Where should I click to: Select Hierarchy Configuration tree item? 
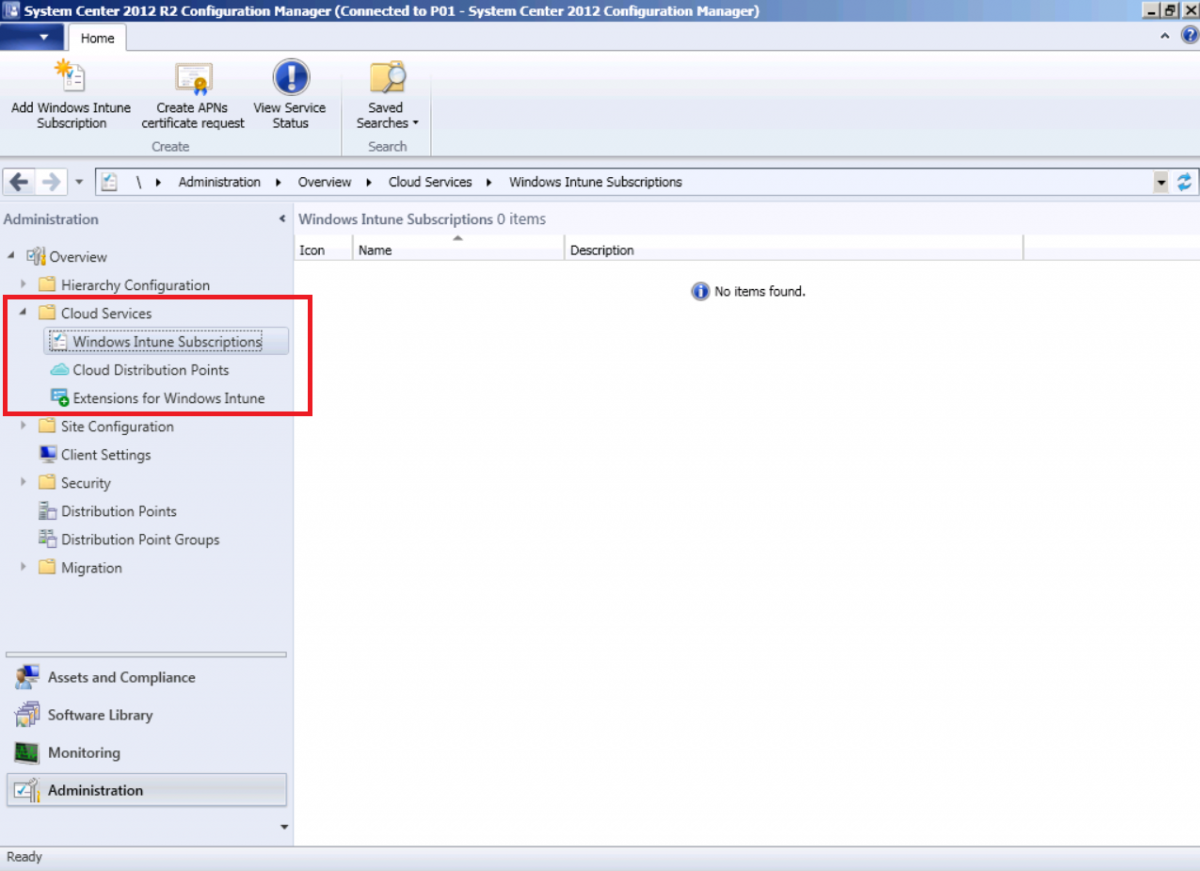(135, 285)
